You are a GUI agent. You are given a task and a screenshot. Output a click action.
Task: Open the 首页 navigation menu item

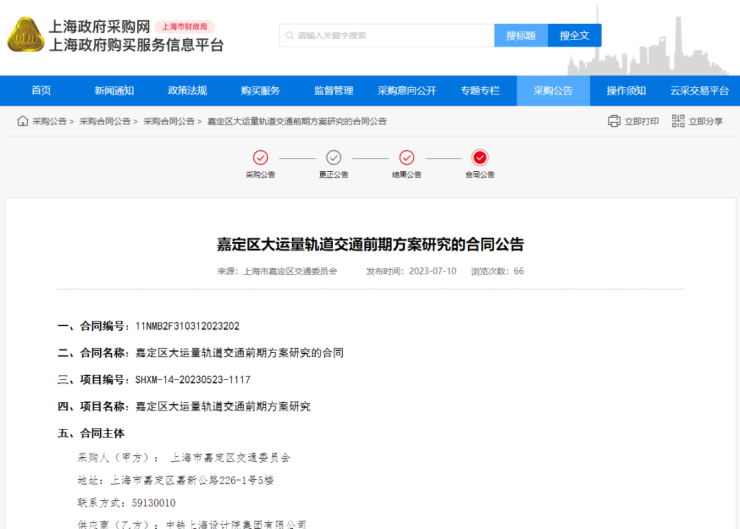[41, 90]
